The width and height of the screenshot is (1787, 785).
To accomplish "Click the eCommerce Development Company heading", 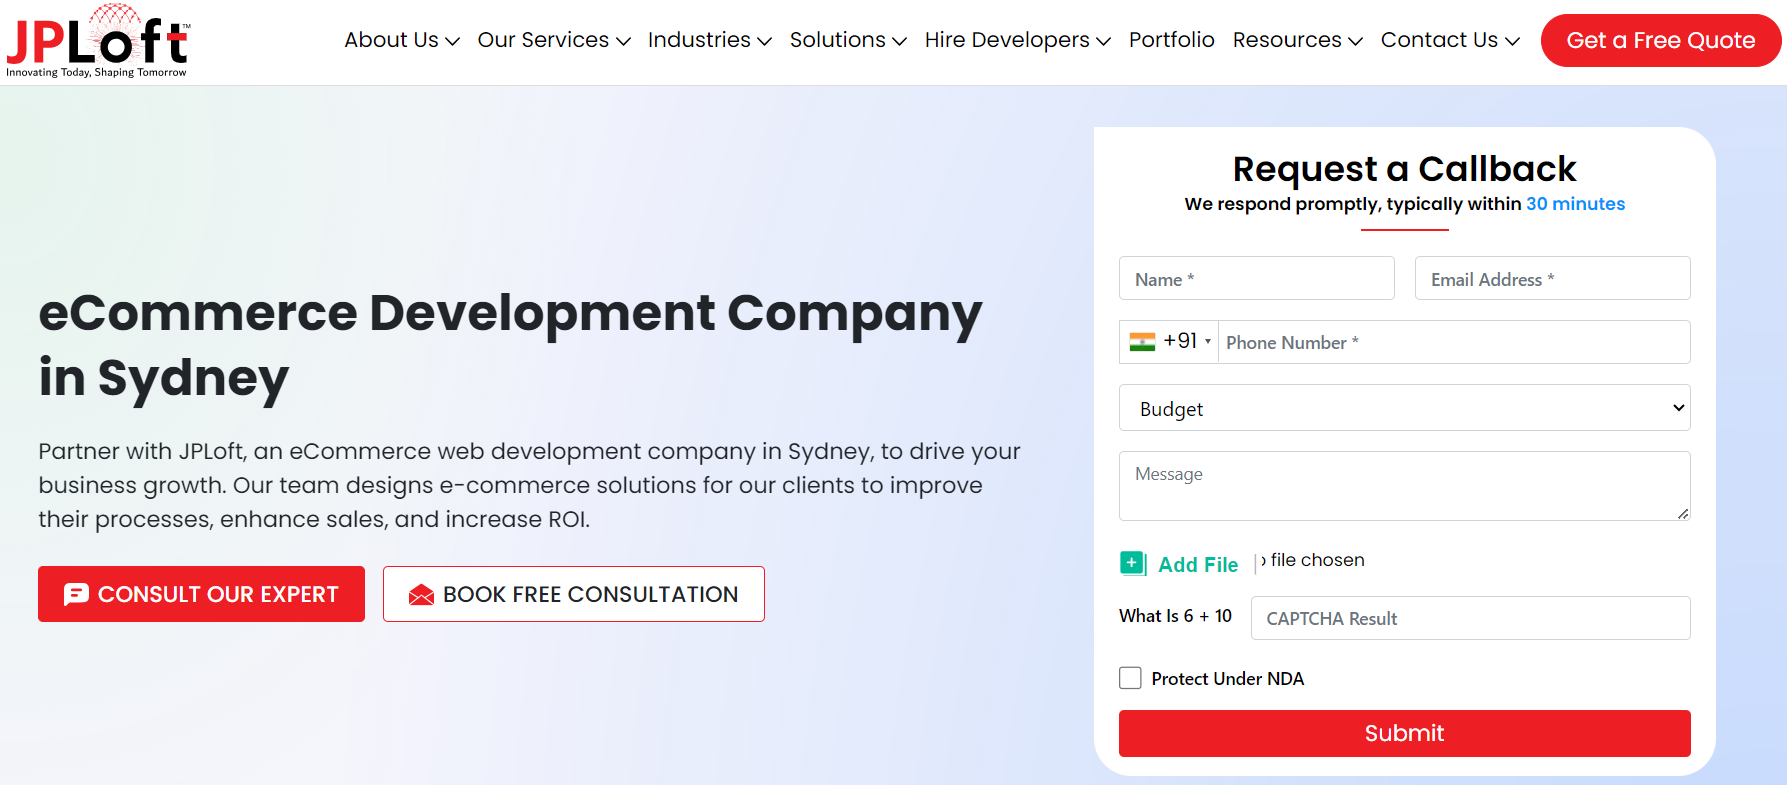I will [x=510, y=345].
